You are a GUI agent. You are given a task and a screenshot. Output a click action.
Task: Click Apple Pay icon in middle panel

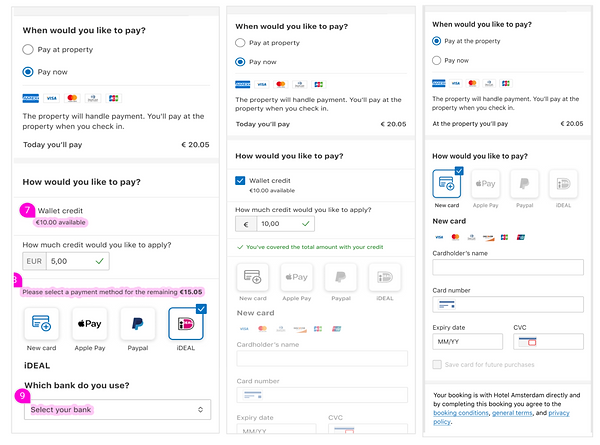click(x=297, y=277)
